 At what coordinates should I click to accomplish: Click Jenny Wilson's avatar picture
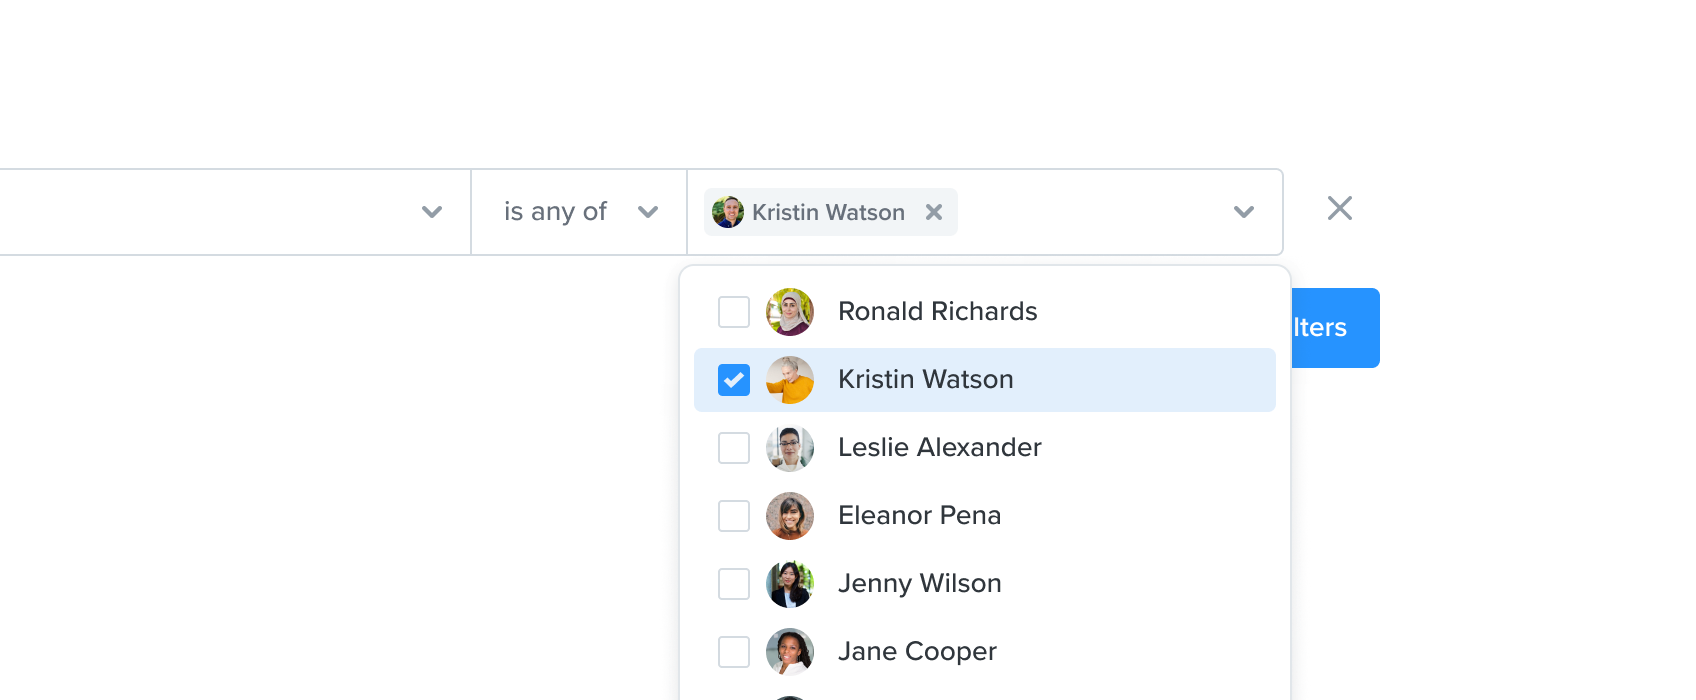790,584
